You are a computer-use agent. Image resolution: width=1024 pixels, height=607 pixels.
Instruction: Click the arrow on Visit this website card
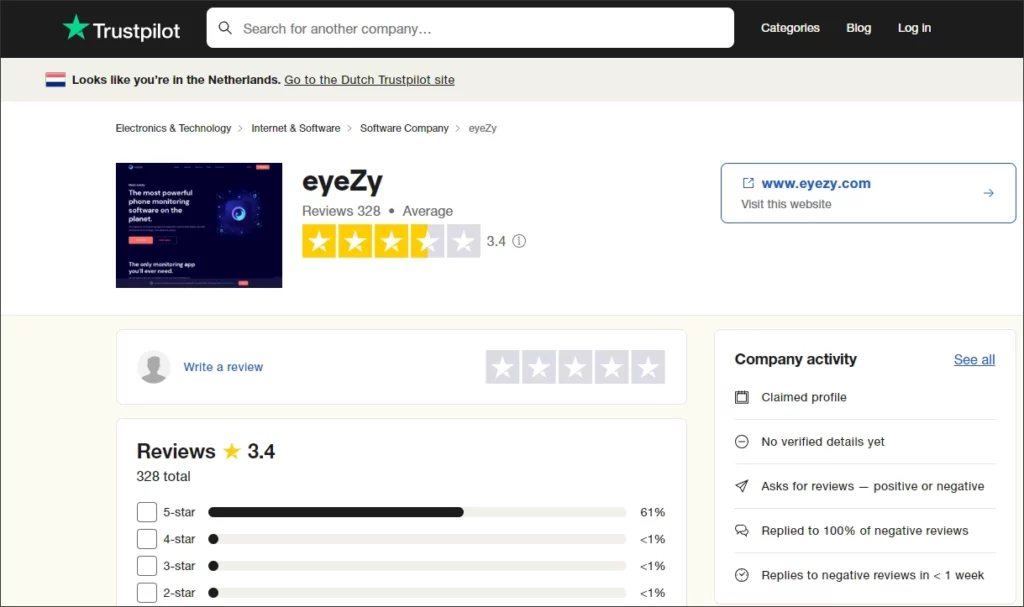[988, 193]
